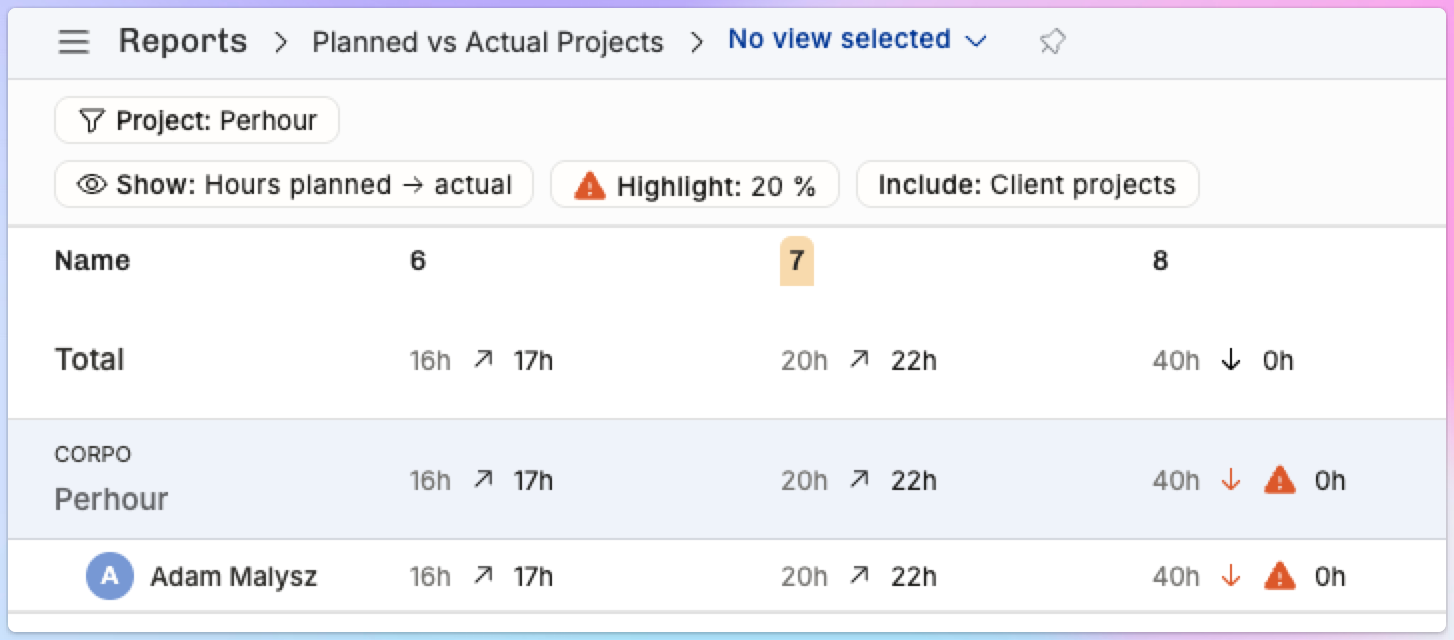This screenshot has width=1454, height=640.
Task: Pin this report with the pin icon
Action: tap(1052, 42)
